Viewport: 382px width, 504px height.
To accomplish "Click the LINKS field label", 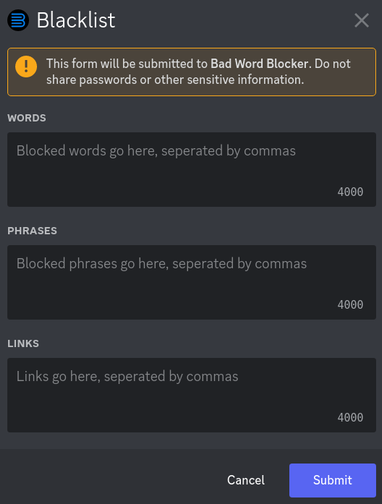I will point(23,344).
